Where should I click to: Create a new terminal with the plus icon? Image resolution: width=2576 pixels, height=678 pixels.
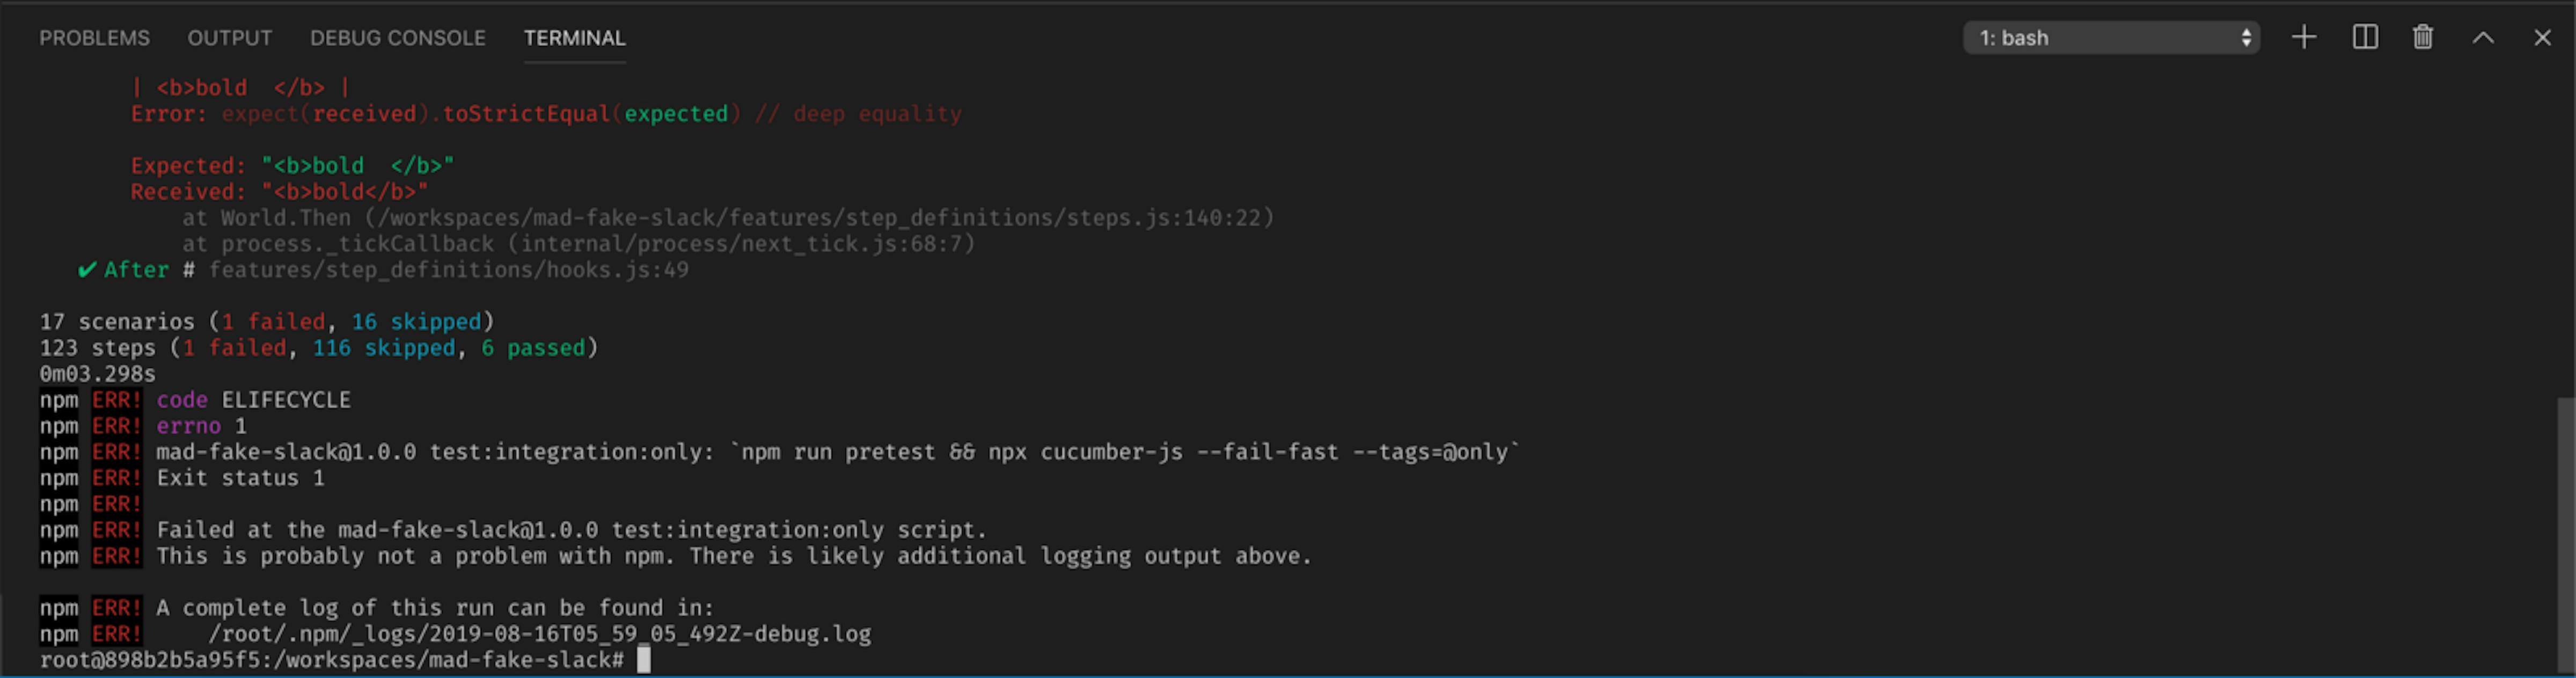[x=2304, y=38]
